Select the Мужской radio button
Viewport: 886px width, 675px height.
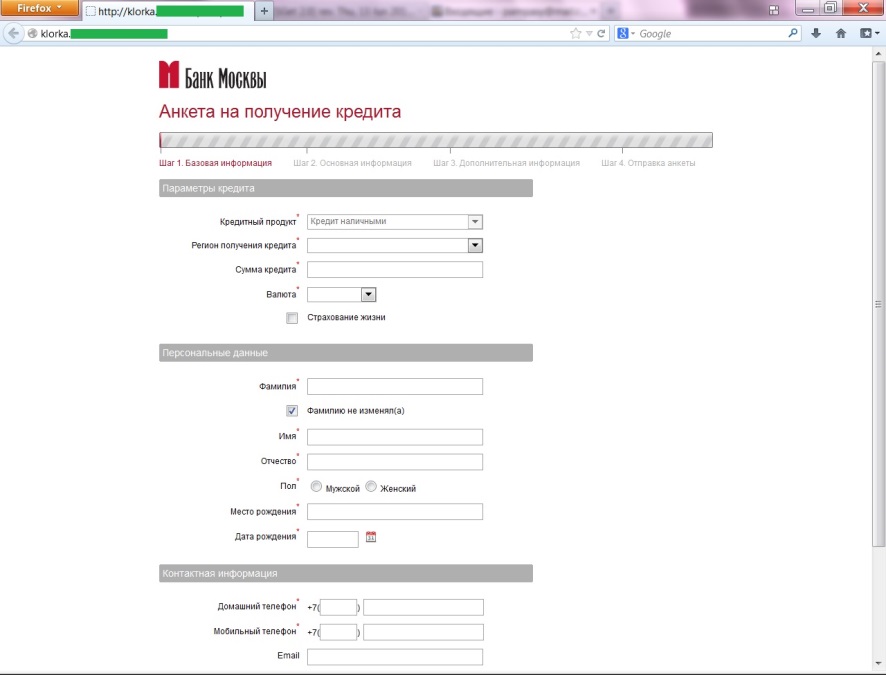316,486
